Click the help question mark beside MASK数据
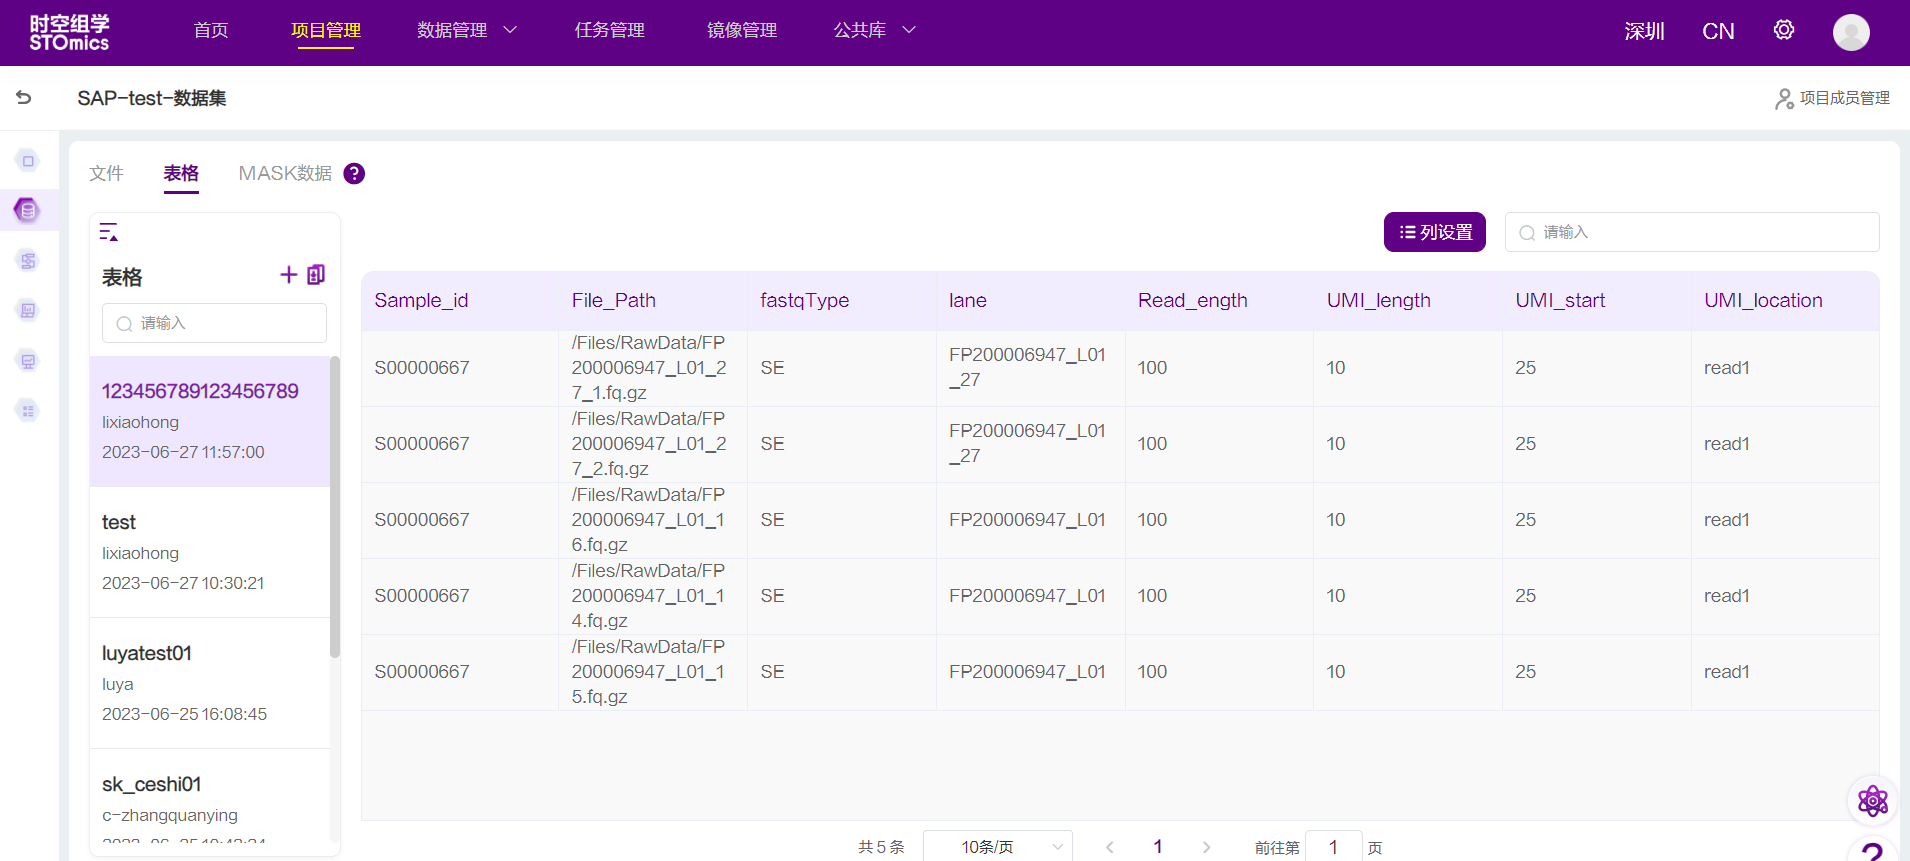This screenshot has width=1910, height=861. [354, 174]
